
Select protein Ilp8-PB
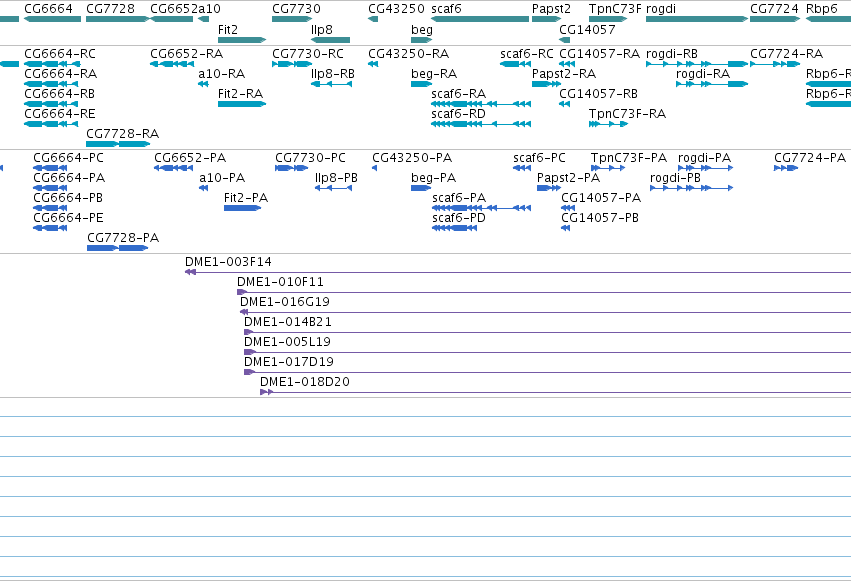(333, 188)
